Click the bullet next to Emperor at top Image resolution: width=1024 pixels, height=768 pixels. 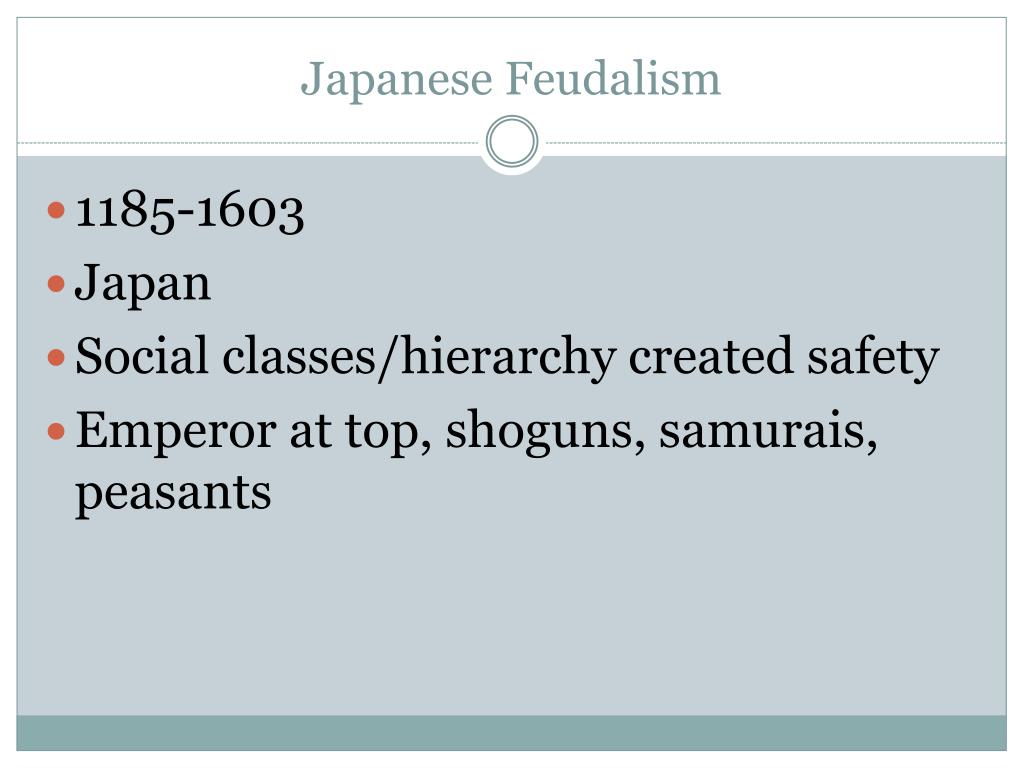pyautogui.click(x=57, y=431)
